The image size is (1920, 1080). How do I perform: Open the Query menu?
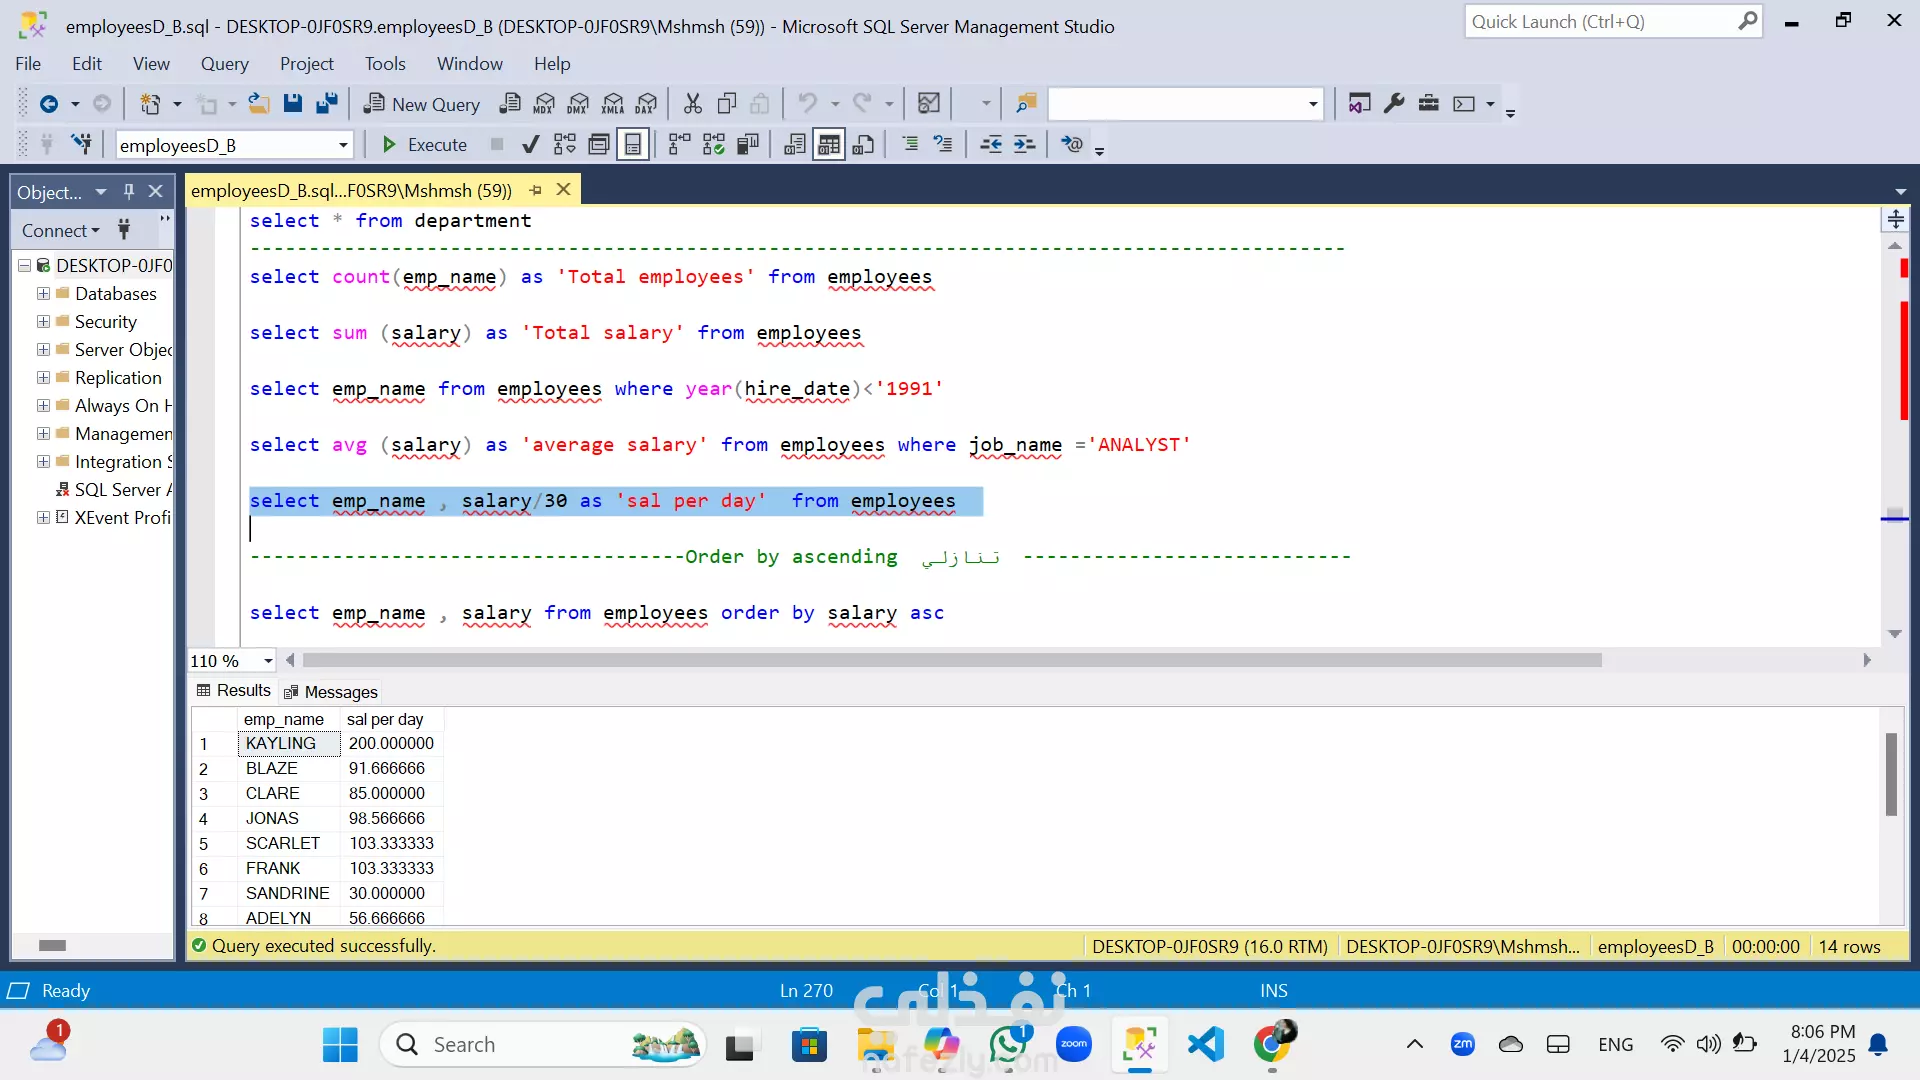(224, 64)
